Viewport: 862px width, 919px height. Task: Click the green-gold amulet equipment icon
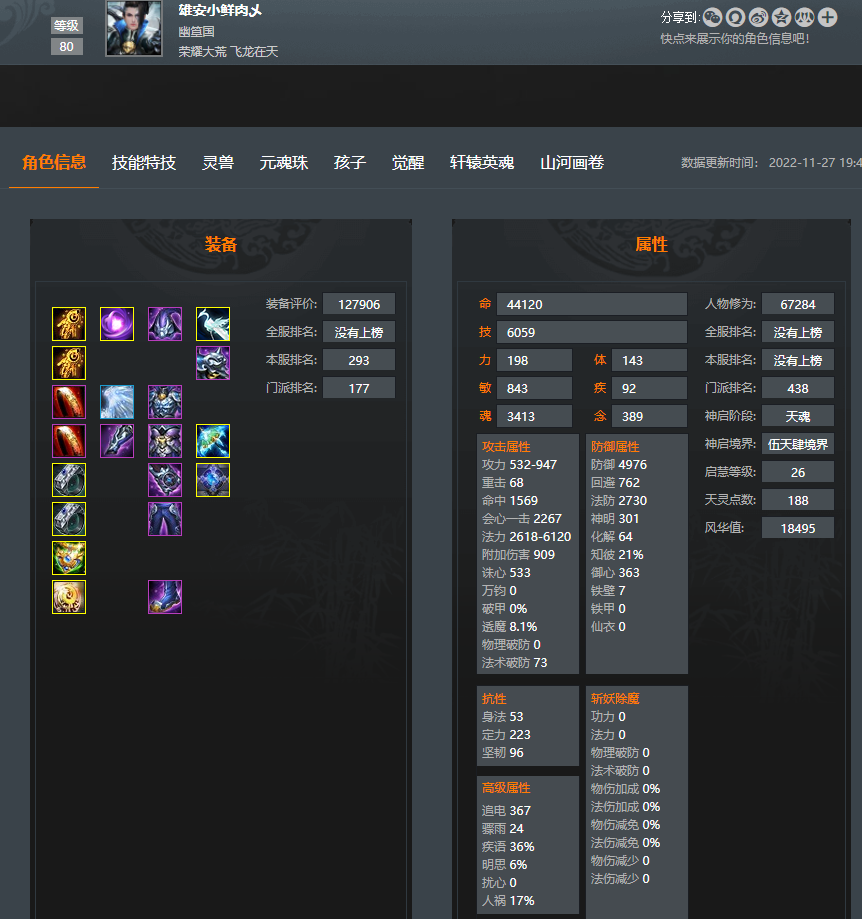click(69, 558)
